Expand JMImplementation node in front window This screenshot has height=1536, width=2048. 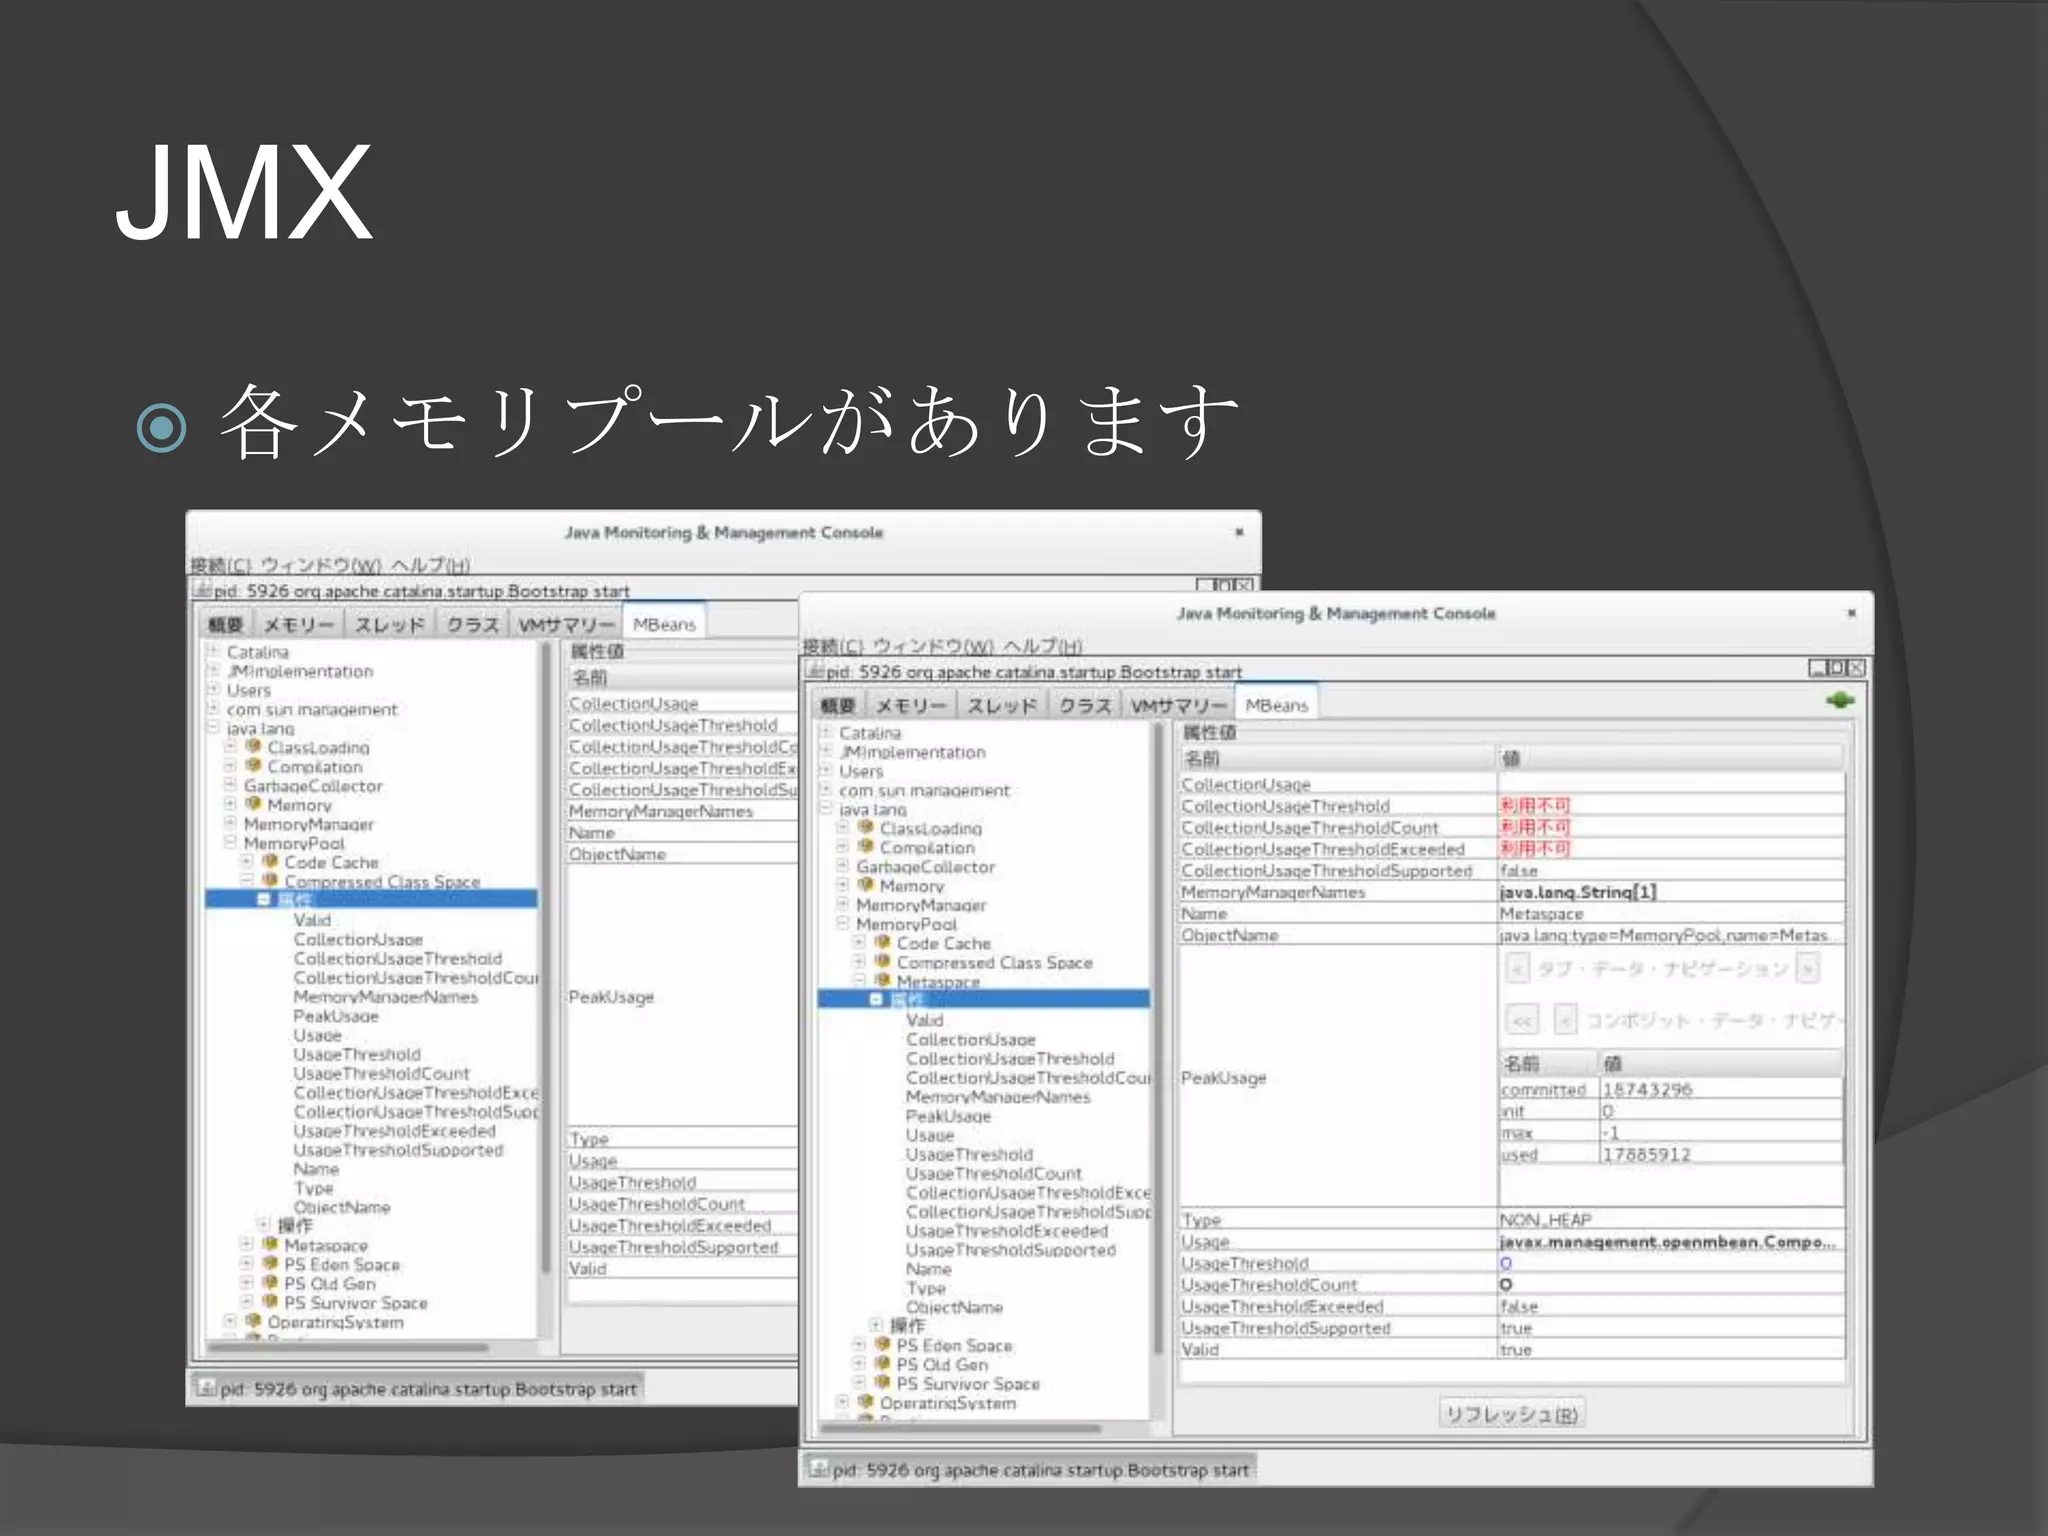(x=826, y=751)
